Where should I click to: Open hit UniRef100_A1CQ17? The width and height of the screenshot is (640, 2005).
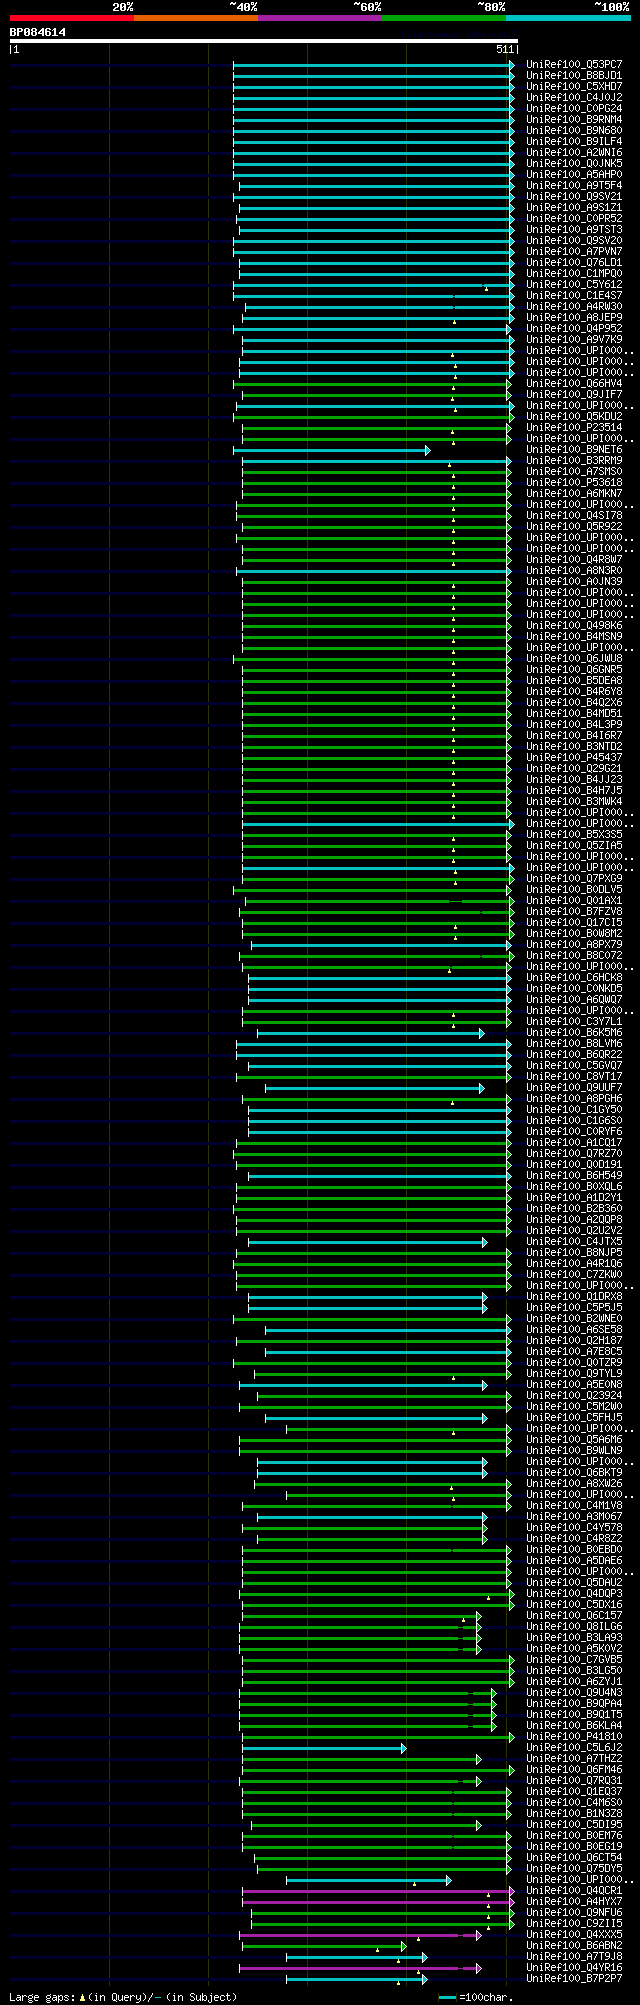[574, 1143]
